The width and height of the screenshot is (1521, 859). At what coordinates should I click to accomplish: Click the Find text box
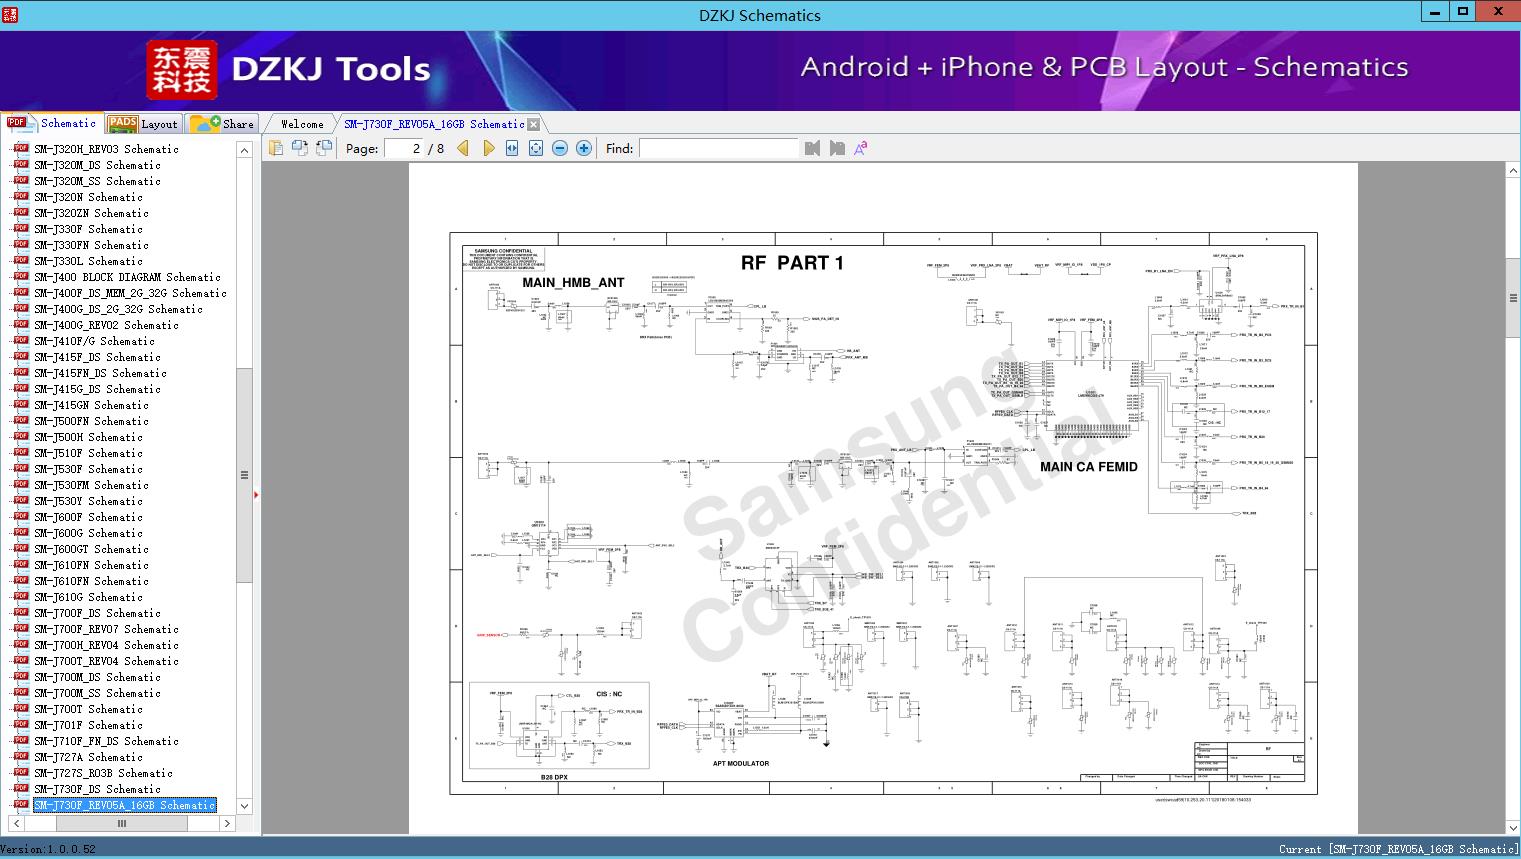coord(719,148)
